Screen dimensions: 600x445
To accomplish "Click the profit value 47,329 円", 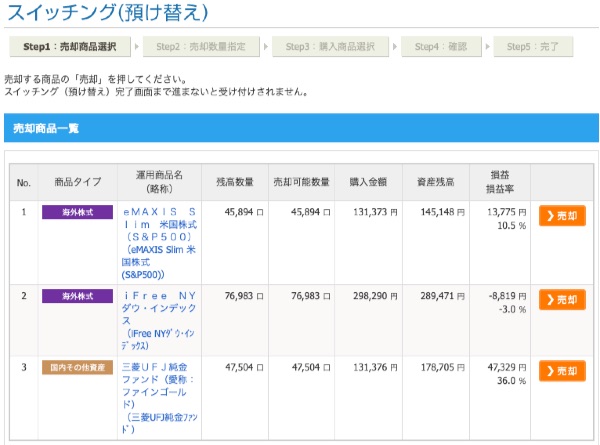I will tap(506, 367).
